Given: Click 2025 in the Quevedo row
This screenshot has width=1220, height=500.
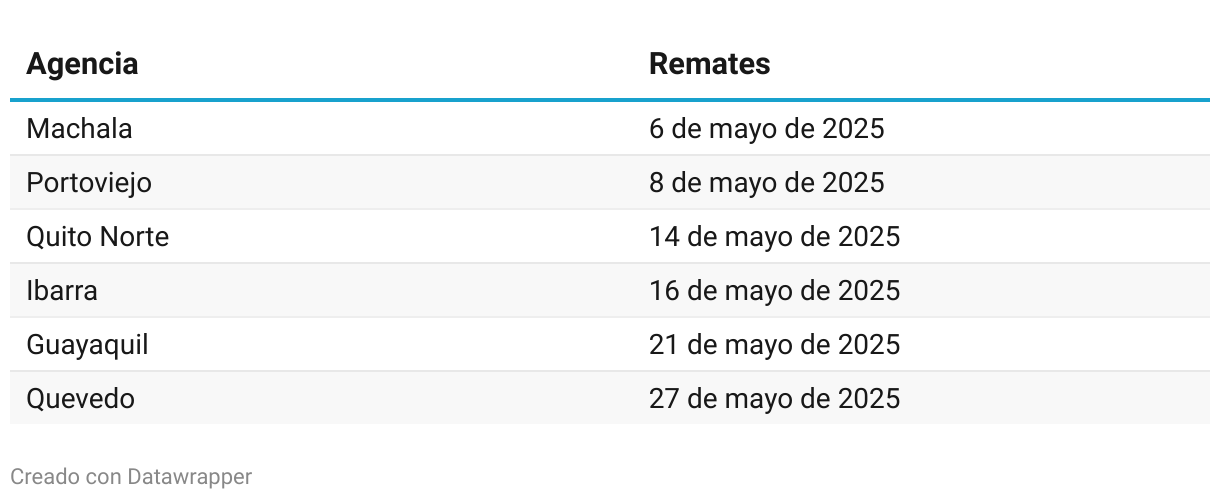Looking at the screenshot, I should (x=869, y=399).
